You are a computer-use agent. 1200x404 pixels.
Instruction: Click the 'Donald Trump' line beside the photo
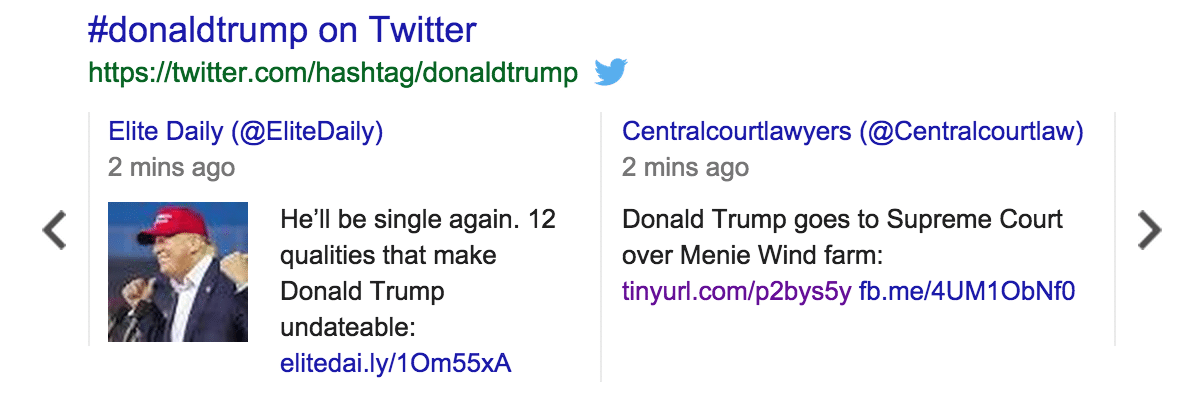(x=362, y=291)
